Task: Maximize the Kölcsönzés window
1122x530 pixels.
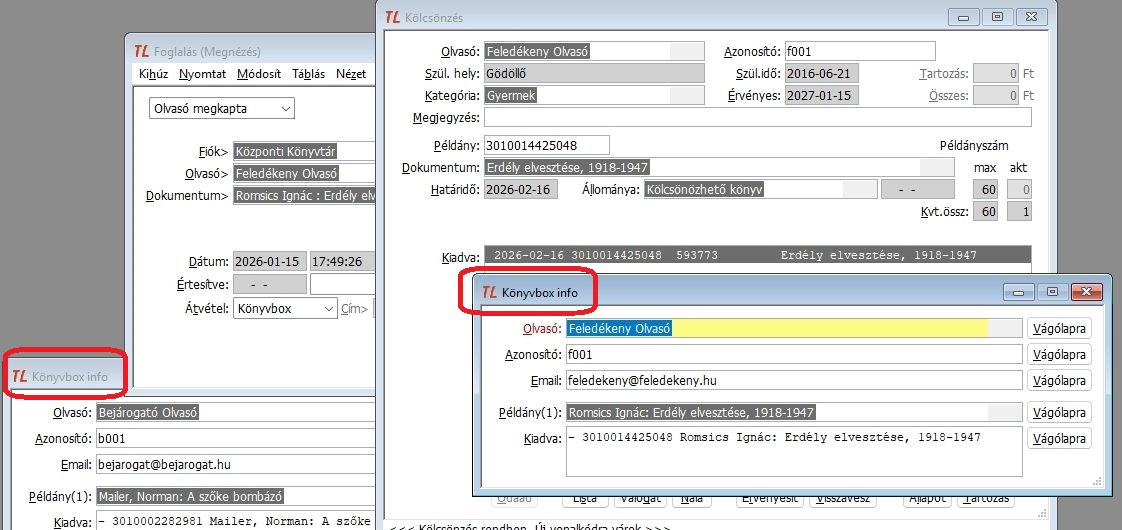Action: click(996, 17)
